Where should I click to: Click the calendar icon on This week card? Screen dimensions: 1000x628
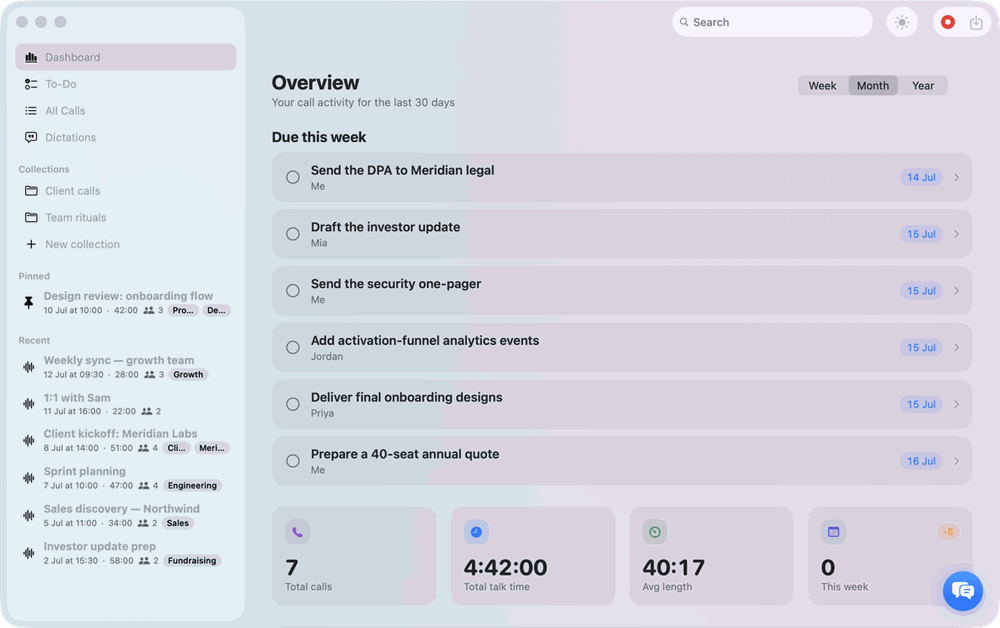(x=833, y=532)
